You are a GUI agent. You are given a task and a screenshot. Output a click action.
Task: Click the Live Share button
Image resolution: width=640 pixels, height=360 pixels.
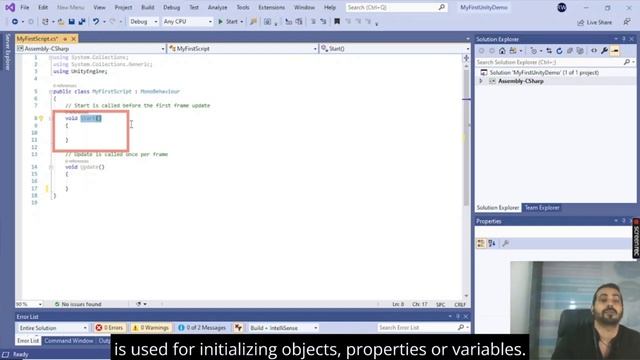click(595, 22)
